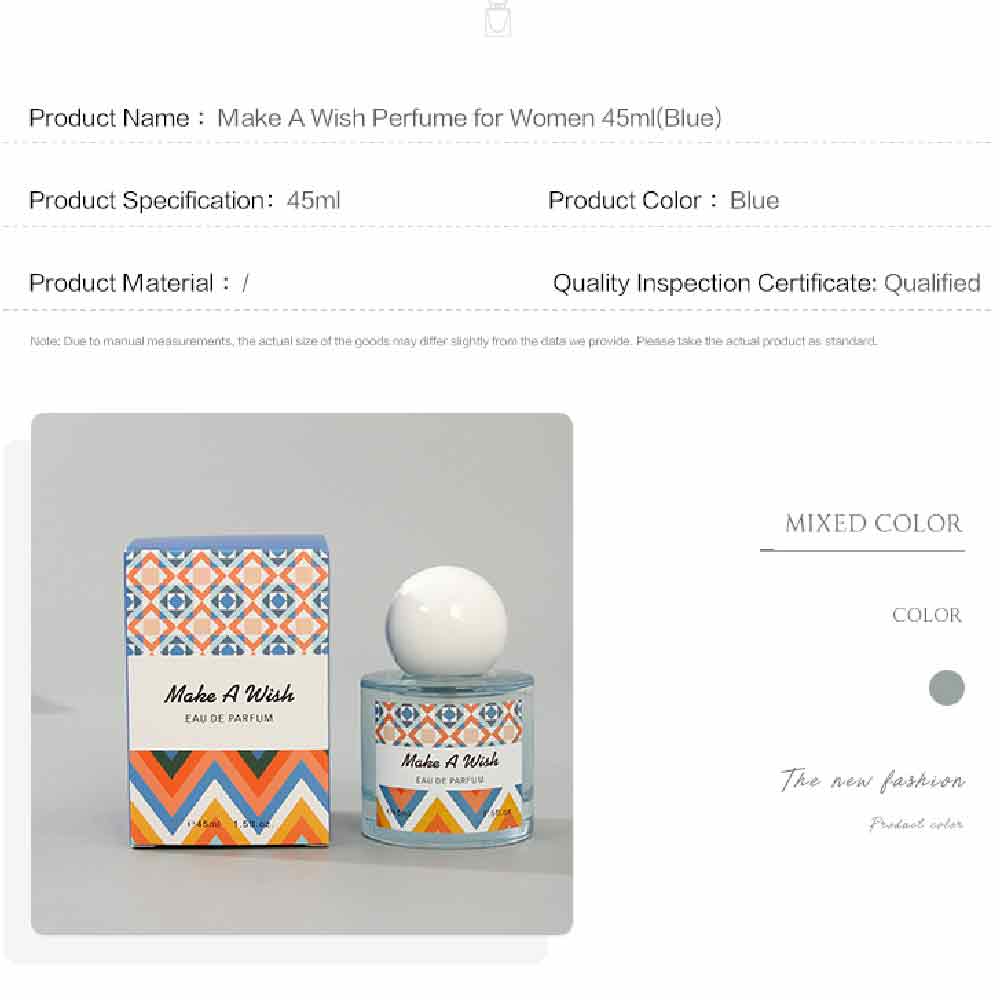Click "The new fashion" script text

[x=872, y=779]
